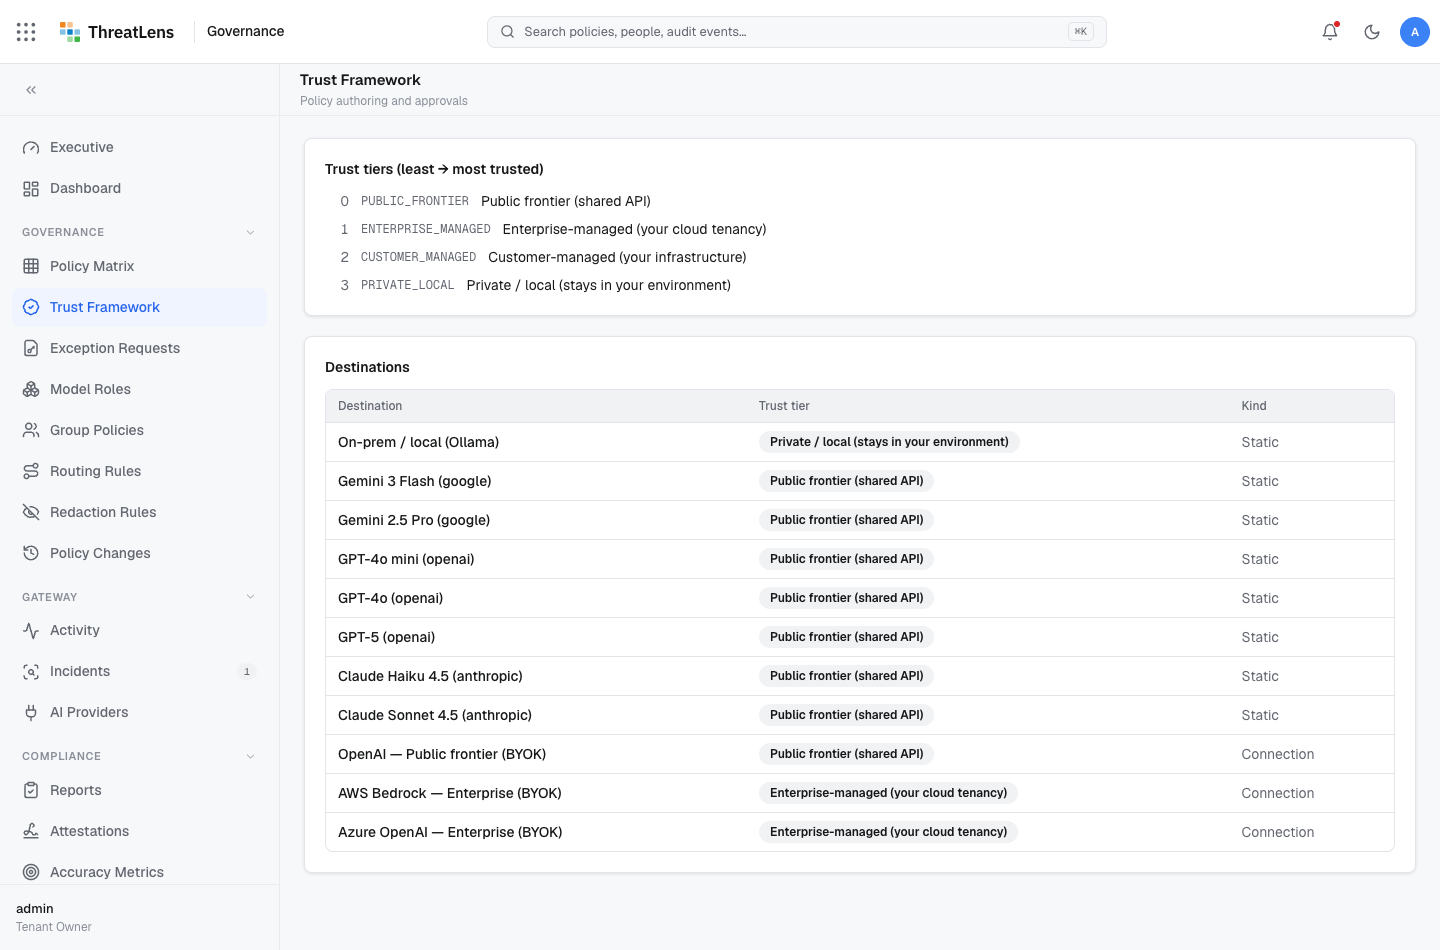Collapse the Gateway section chevron
Viewport: 1440px width, 950px height.
click(x=250, y=597)
